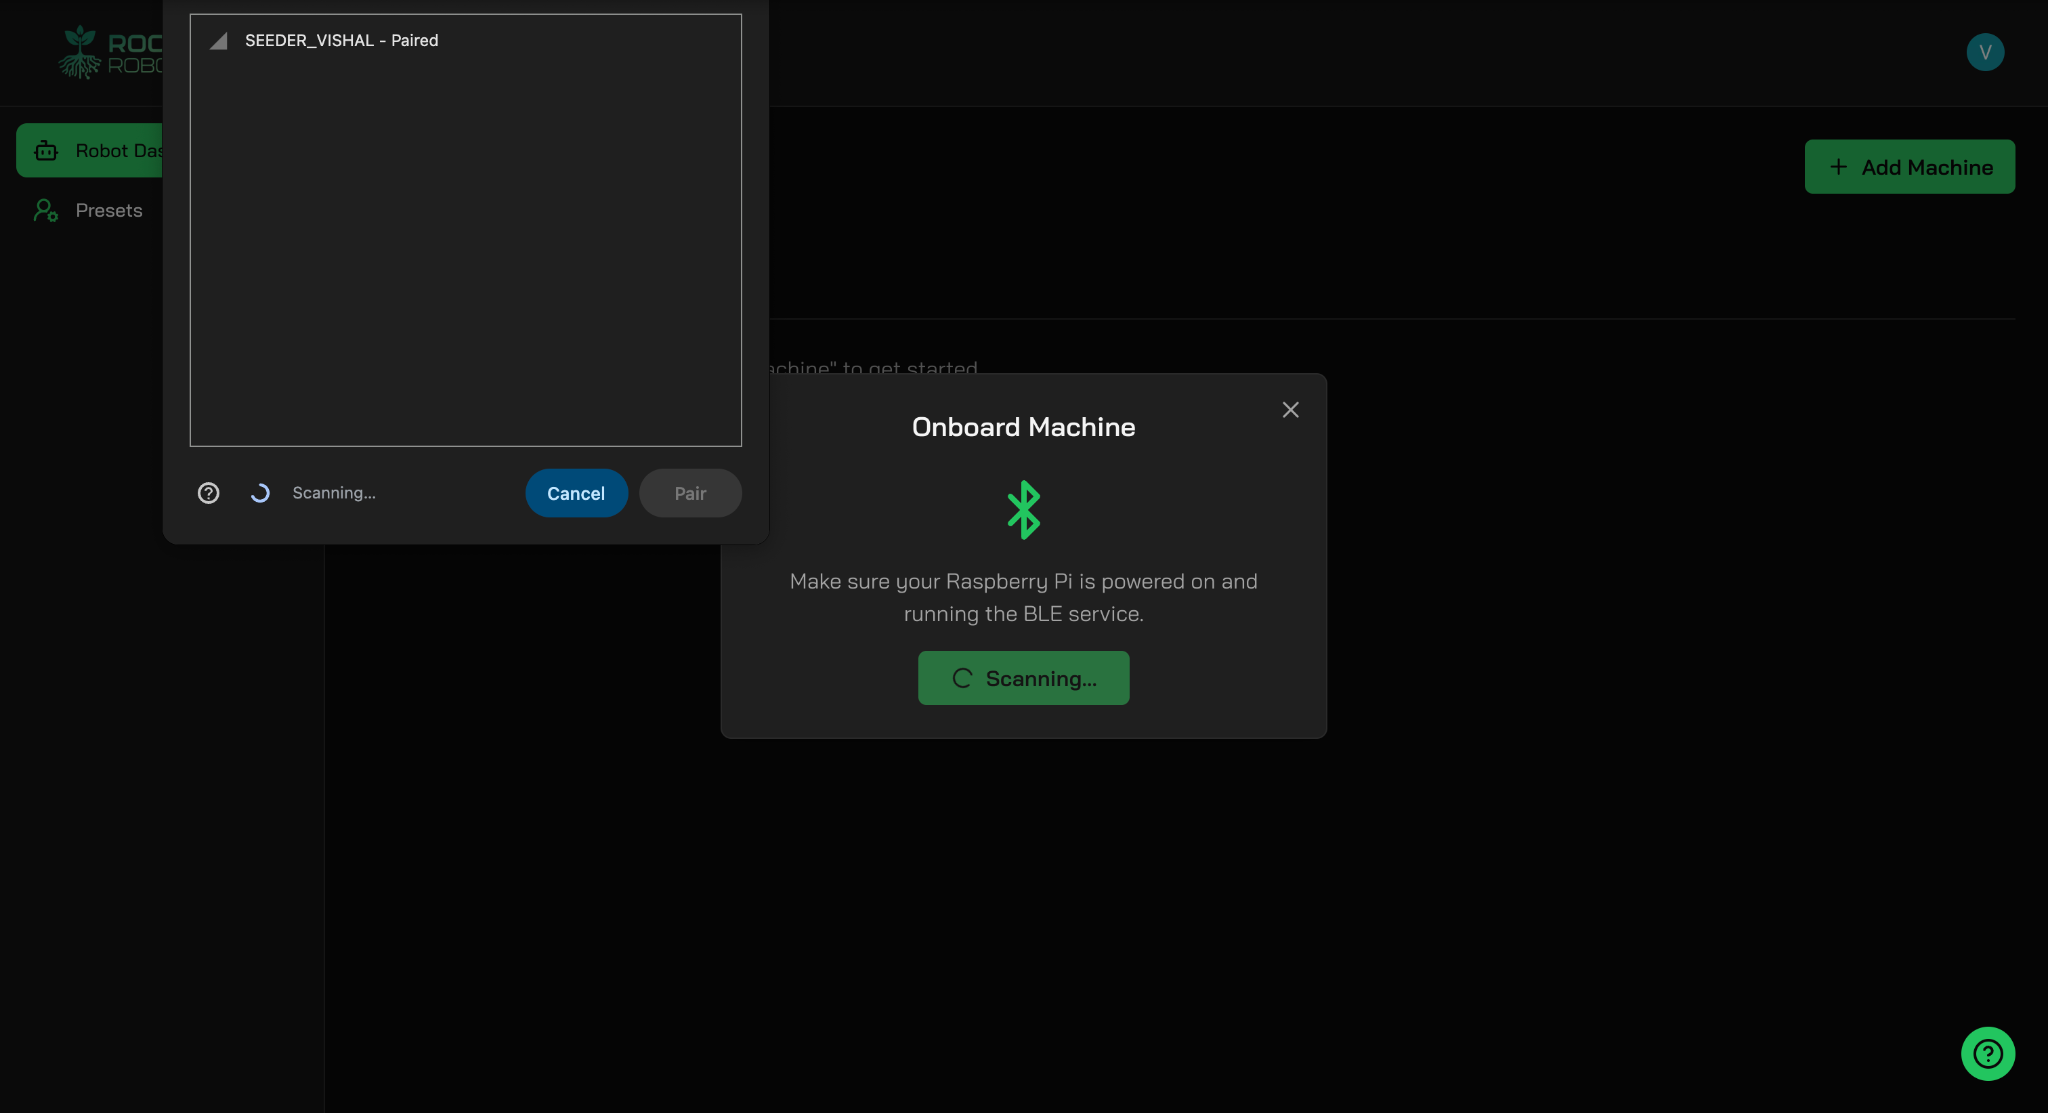Click the signal strength icon beside SEEDER_VISHAL
The image size is (2048, 1113).
[x=219, y=41]
